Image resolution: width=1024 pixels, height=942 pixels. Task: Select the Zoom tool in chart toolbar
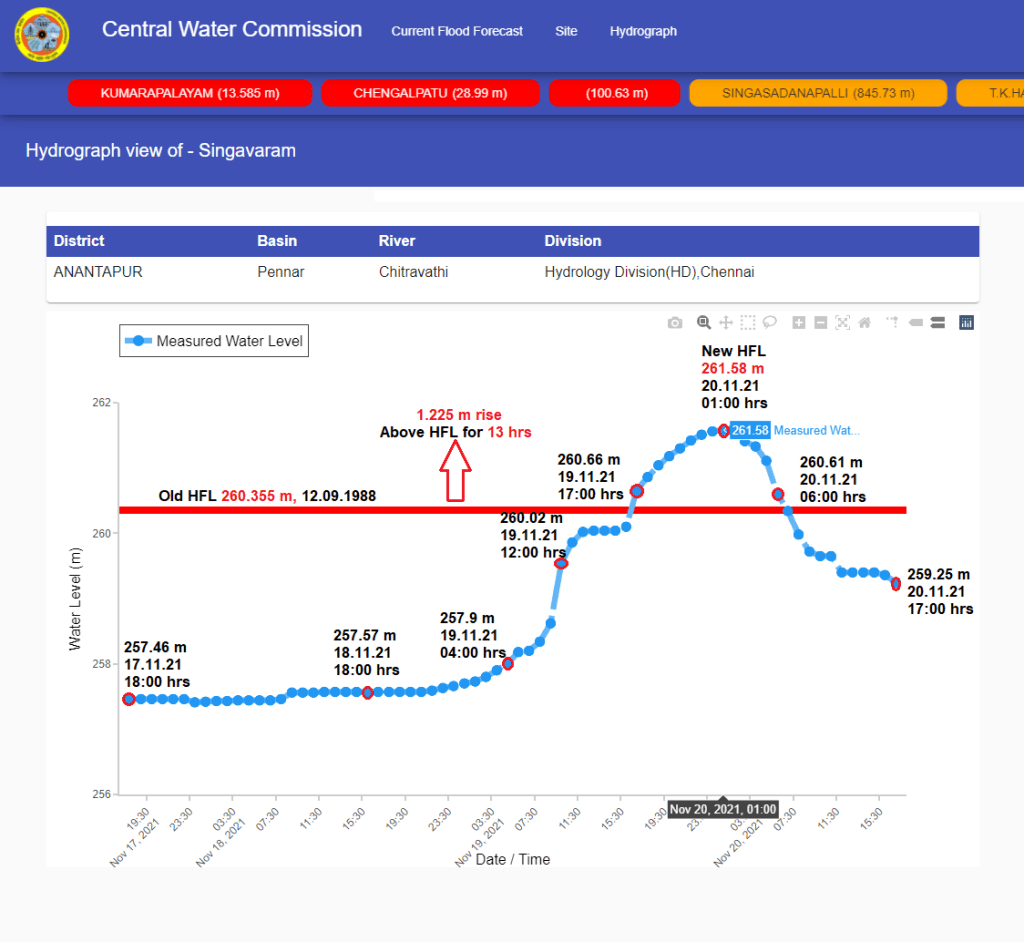pos(704,322)
